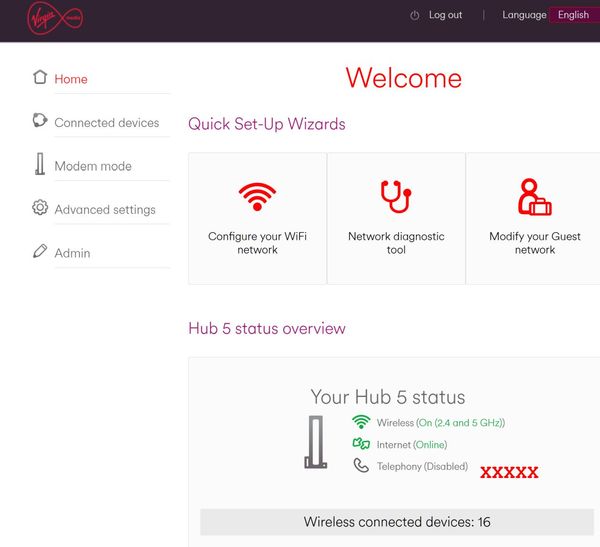Select Modem mode in sidebar
The image size is (600, 547).
coord(93,166)
